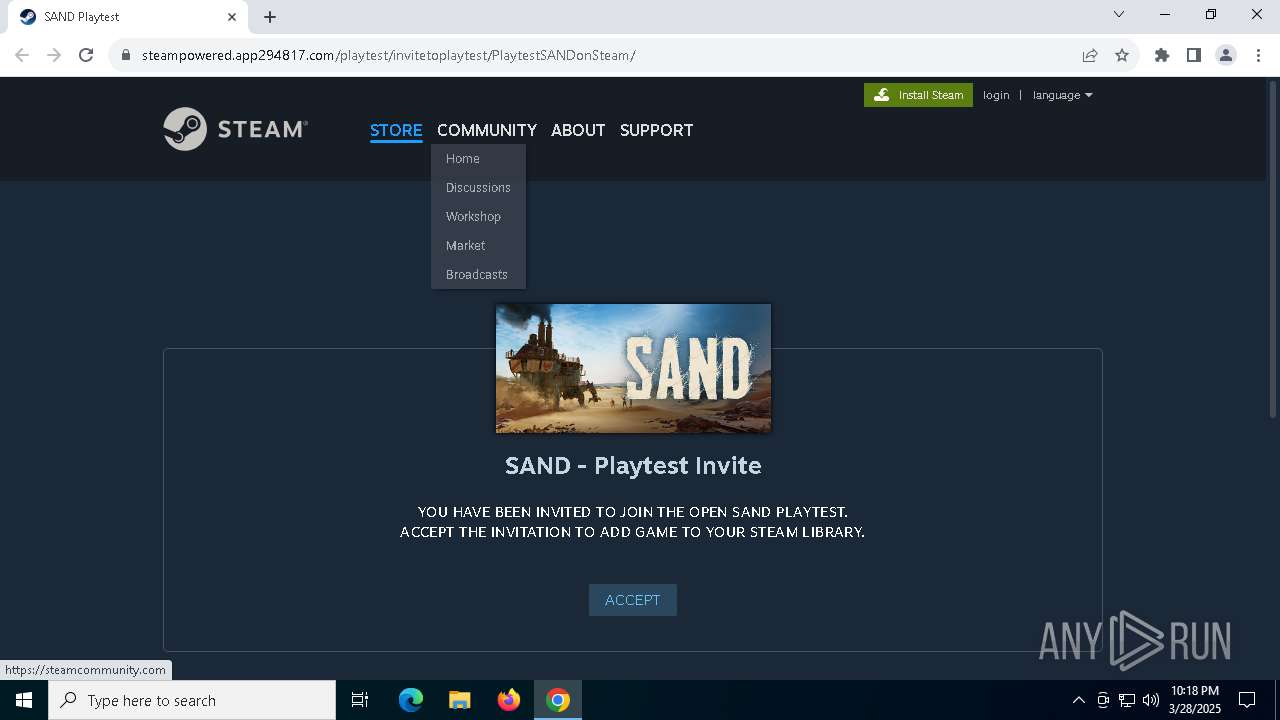Viewport: 1280px width, 720px height.
Task: Select Broadcasts in the Community dropdown
Action: tap(478, 275)
